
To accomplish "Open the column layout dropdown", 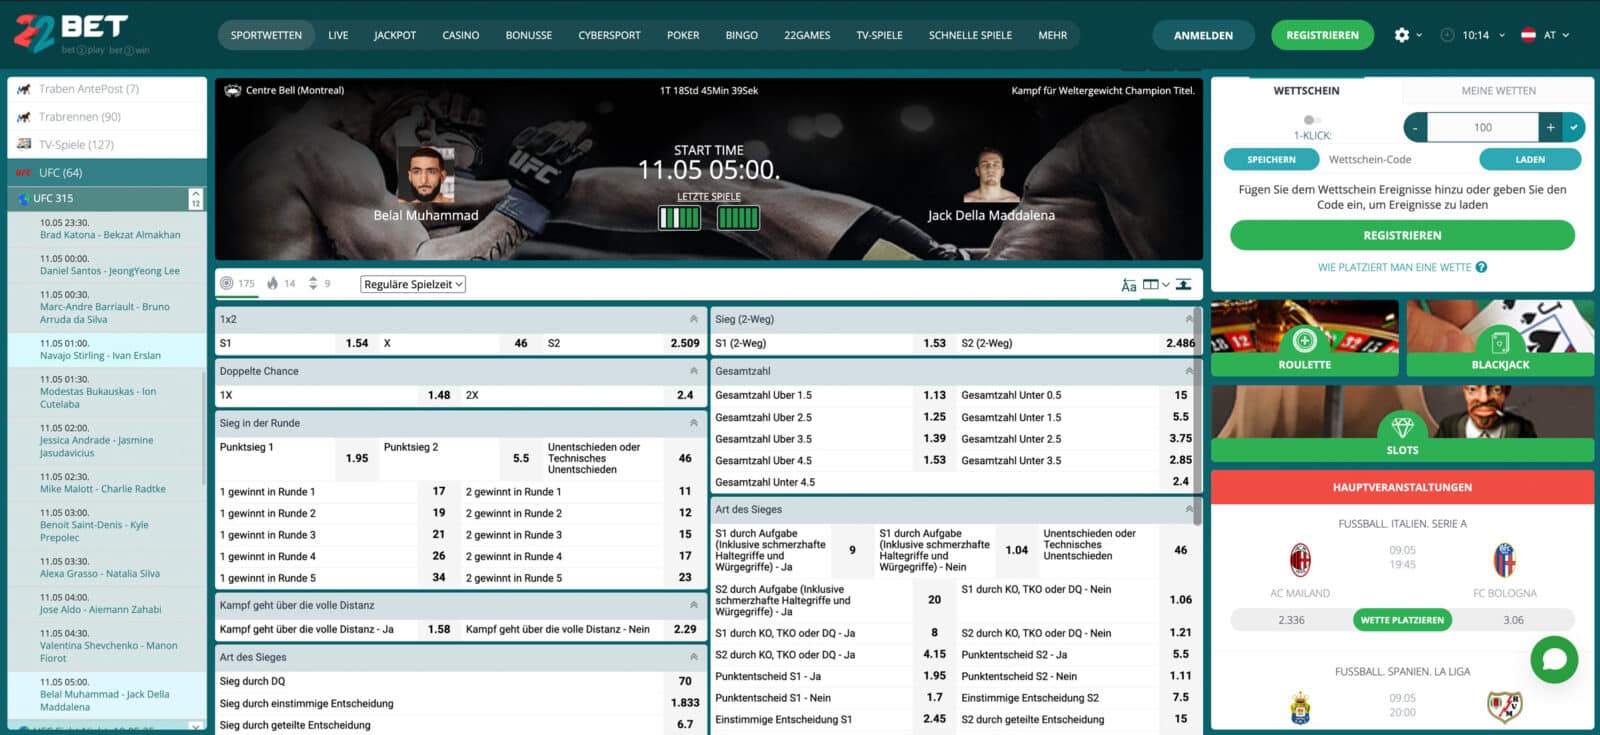I will [x=1156, y=285].
